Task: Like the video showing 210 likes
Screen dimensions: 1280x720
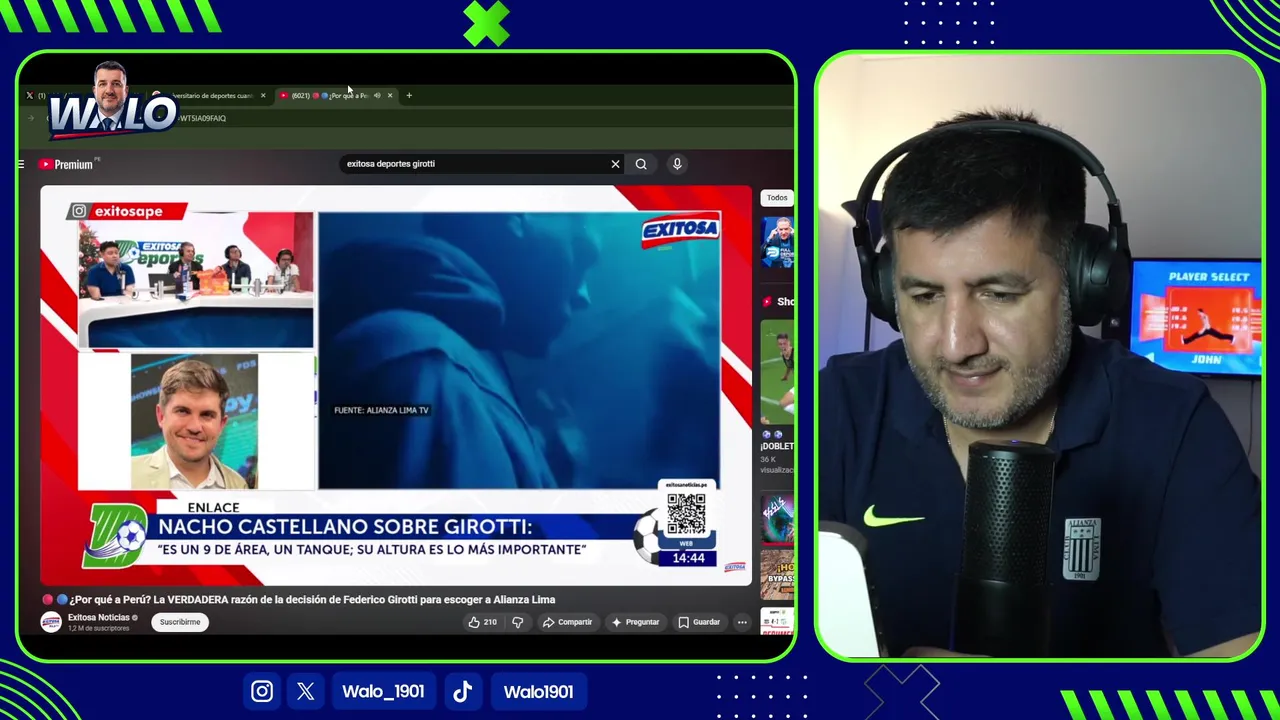Action: click(x=482, y=622)
